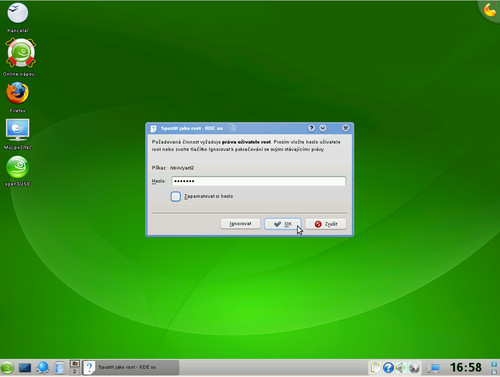Open the dialog title bar window menu icon
Screen dimensions: 500x377
tap(153, 128)
